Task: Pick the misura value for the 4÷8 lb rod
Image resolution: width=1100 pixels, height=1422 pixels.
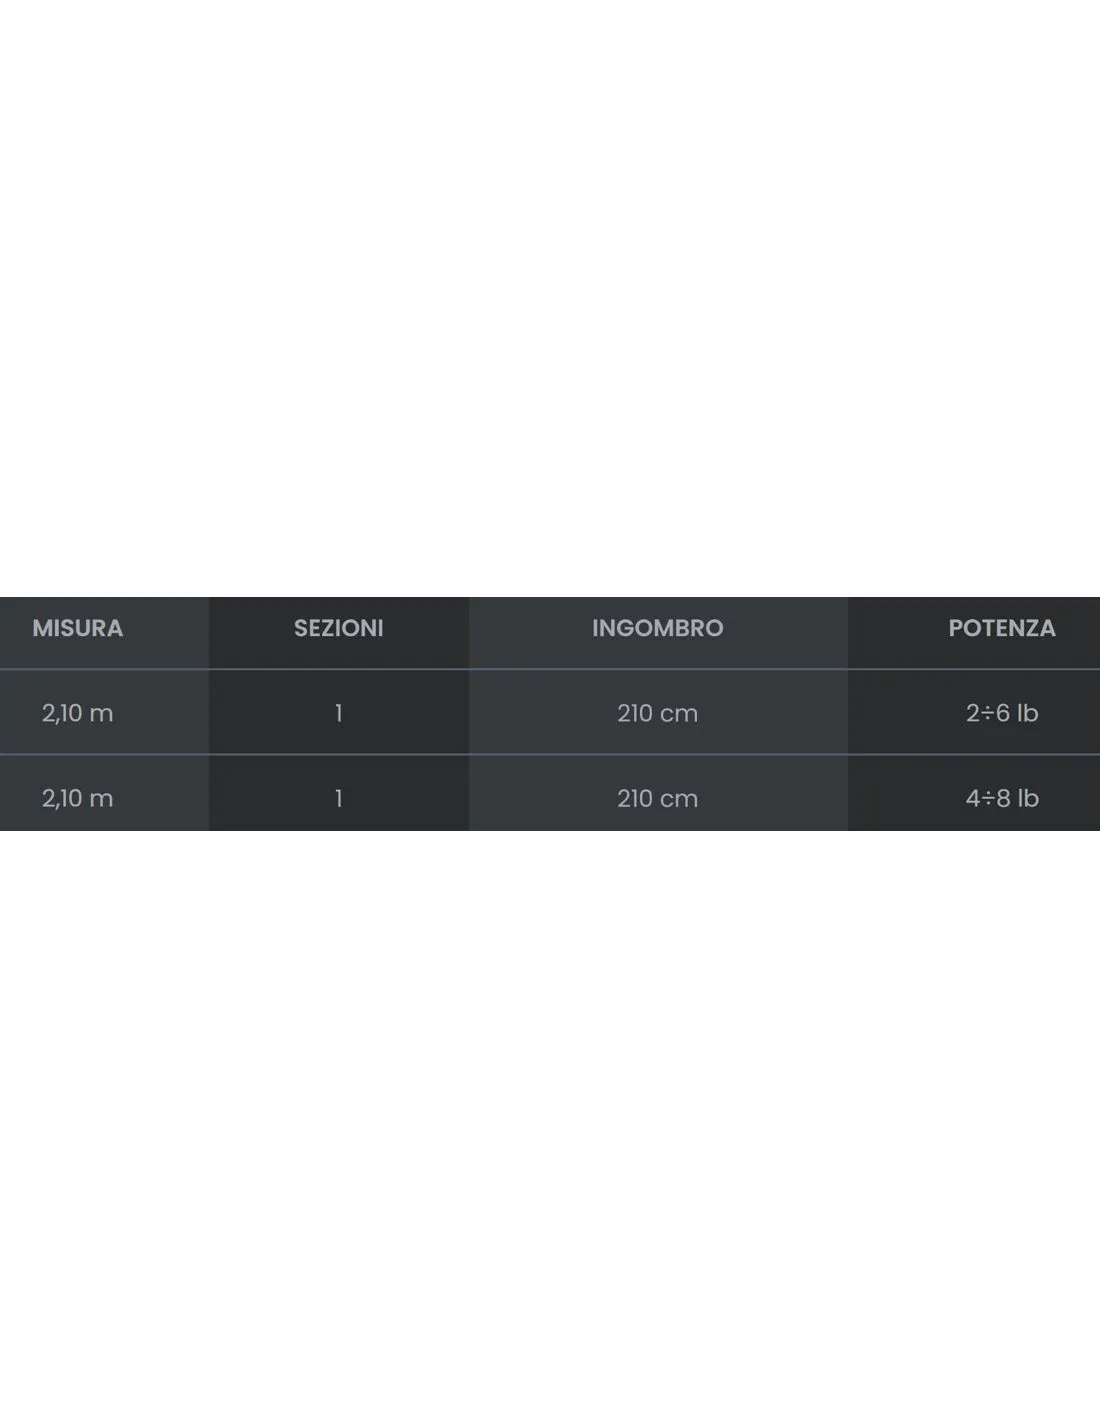Action: pos(77,798)
